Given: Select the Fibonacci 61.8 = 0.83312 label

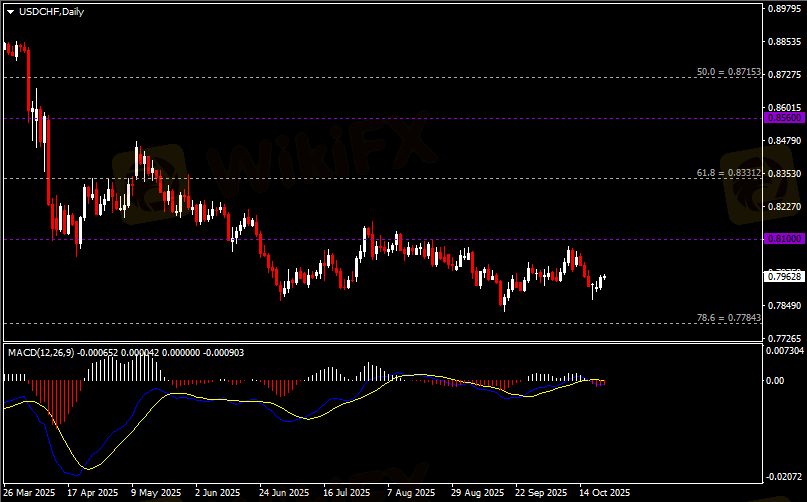Looking at the screenshot, I should tap(729, 173).
